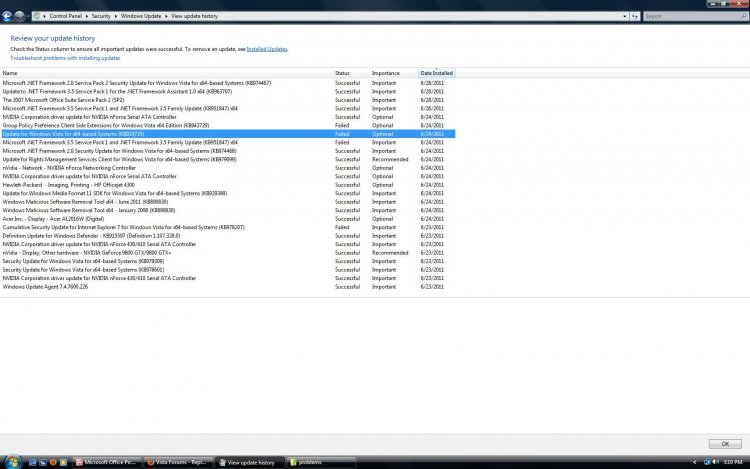Viewport: 750px width, 469px height.
Task: Select Definition Update for Windows Defender row
Action: click(x=228, y=236)
